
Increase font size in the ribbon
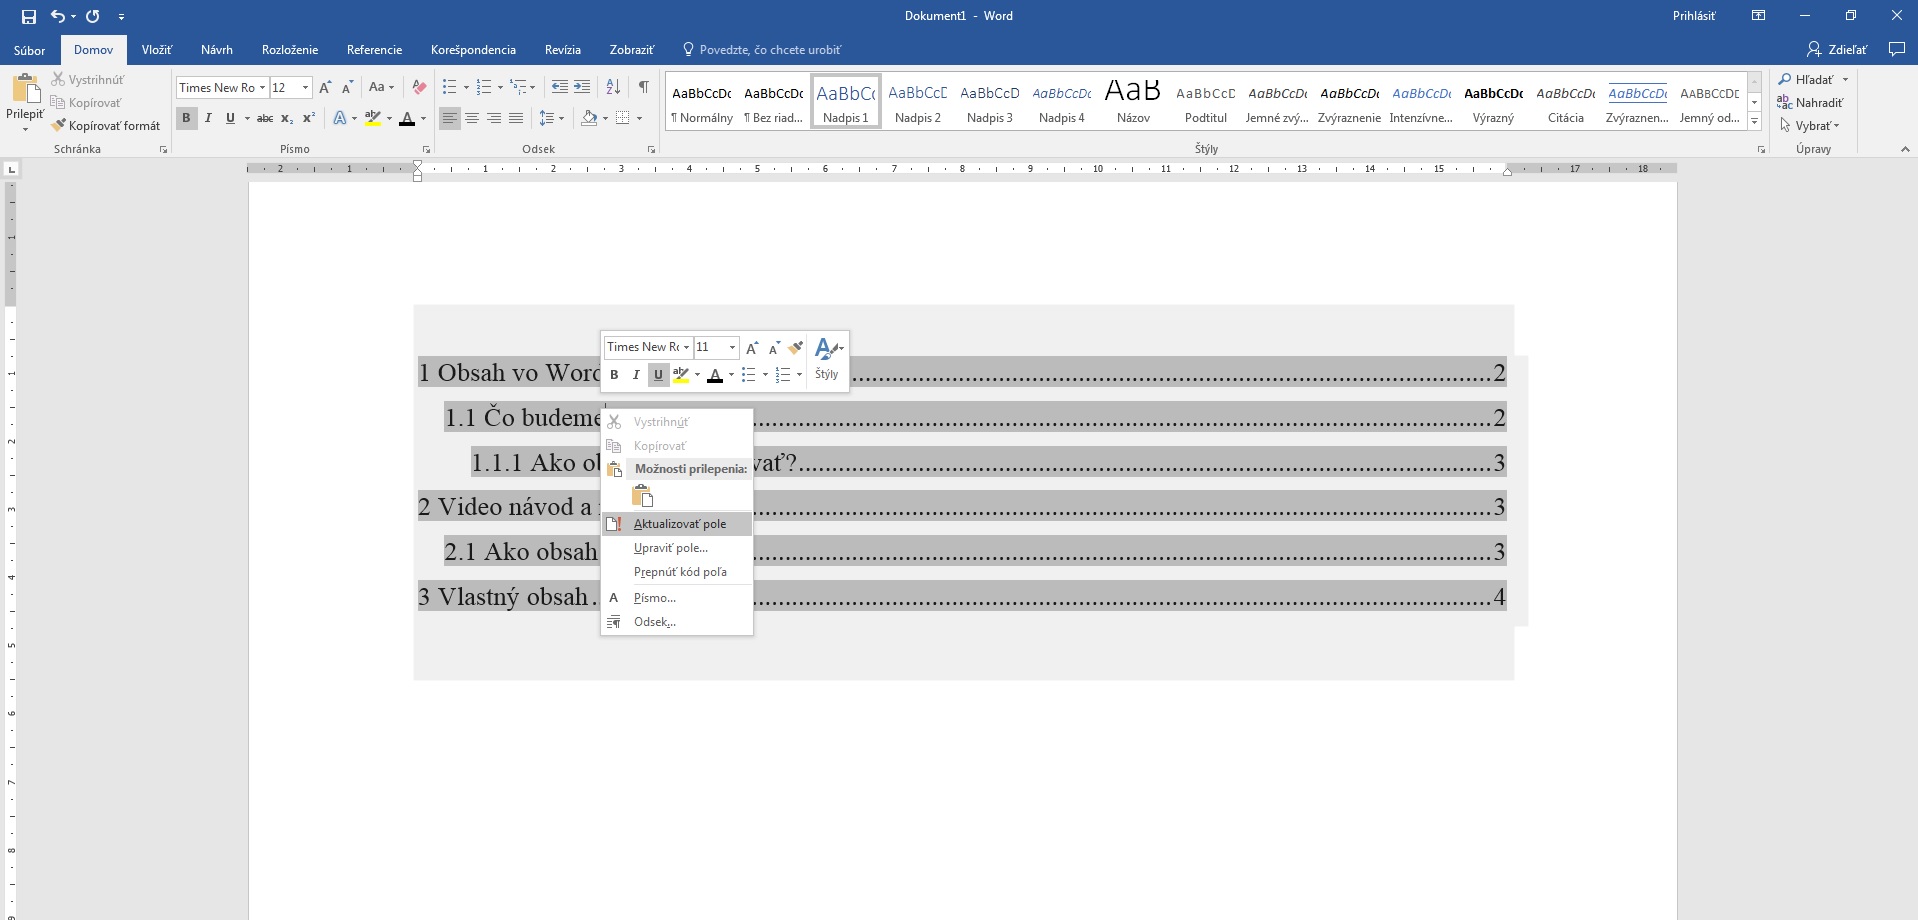click(x=325, y=88)
